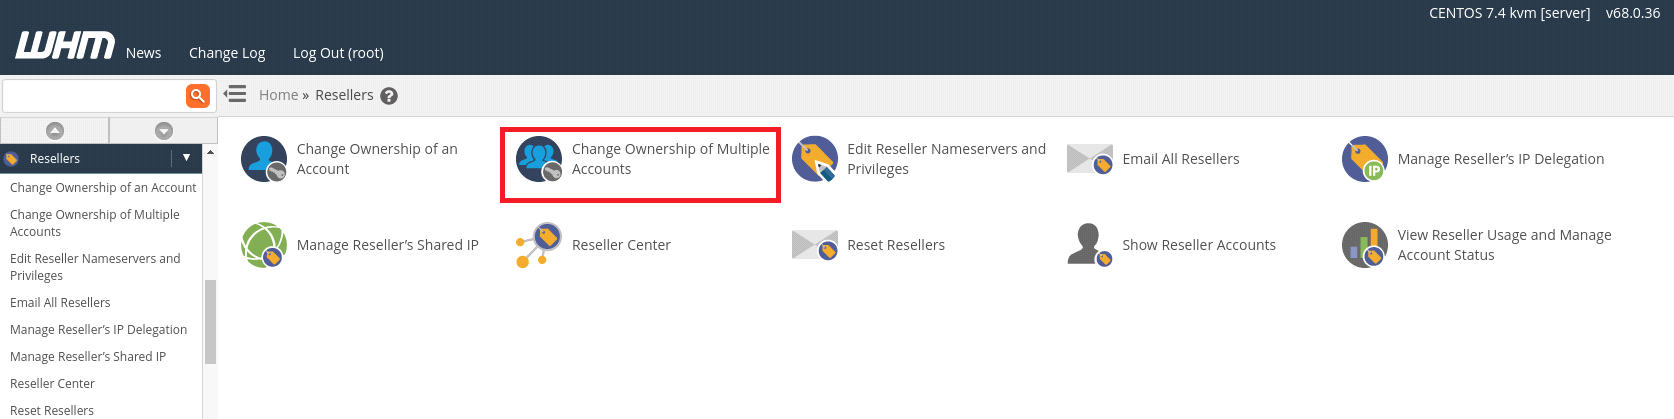The height and width of the screenshot is (419, 1674).
Task: Open main panel Manage Reseller's Shared IP text
Action: 388,245
